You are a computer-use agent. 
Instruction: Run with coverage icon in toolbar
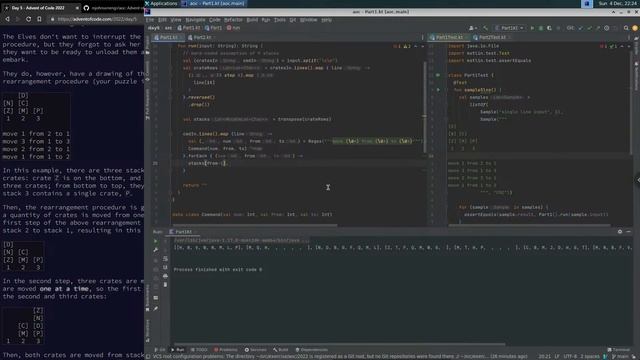[549, 28]
